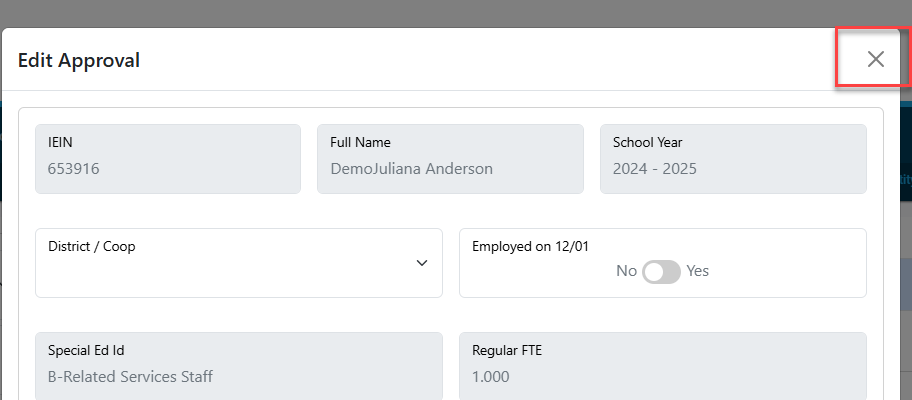
Task: Click the School Year 2024 - 2025 field
Action: (x=733, y=159)
